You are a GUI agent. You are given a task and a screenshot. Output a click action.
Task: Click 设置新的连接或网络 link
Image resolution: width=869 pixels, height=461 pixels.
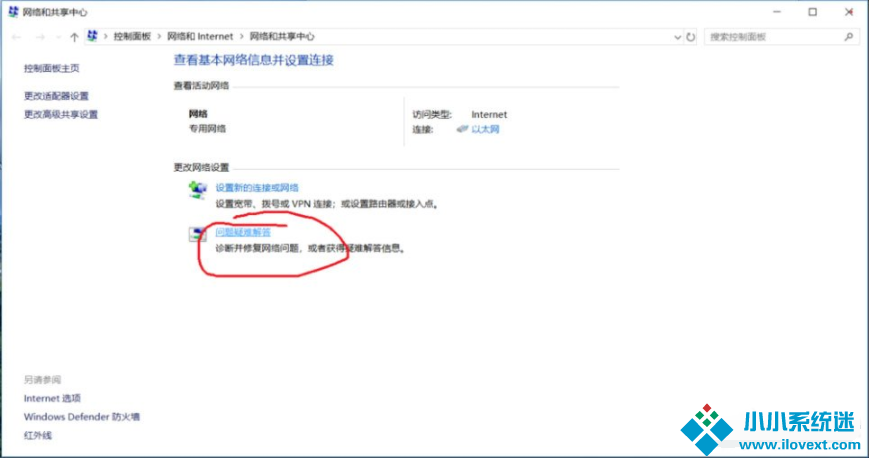click(257, 188)
